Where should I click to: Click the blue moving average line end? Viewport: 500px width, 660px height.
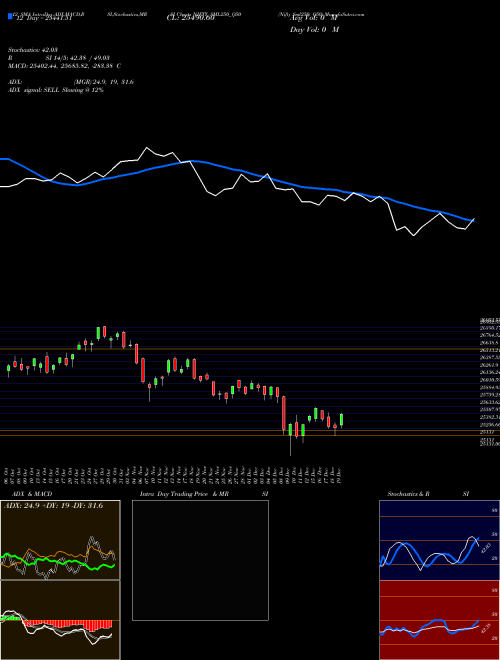472,220
